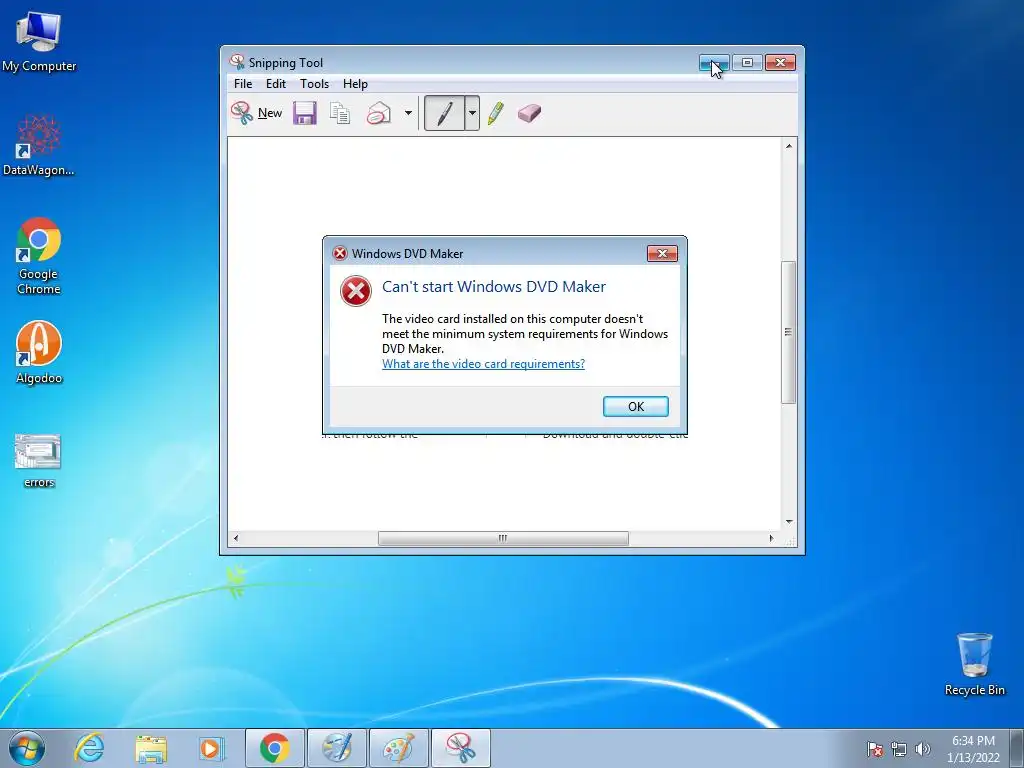
Task: Select the Highlighter tool
Action: tap(496, 113)
